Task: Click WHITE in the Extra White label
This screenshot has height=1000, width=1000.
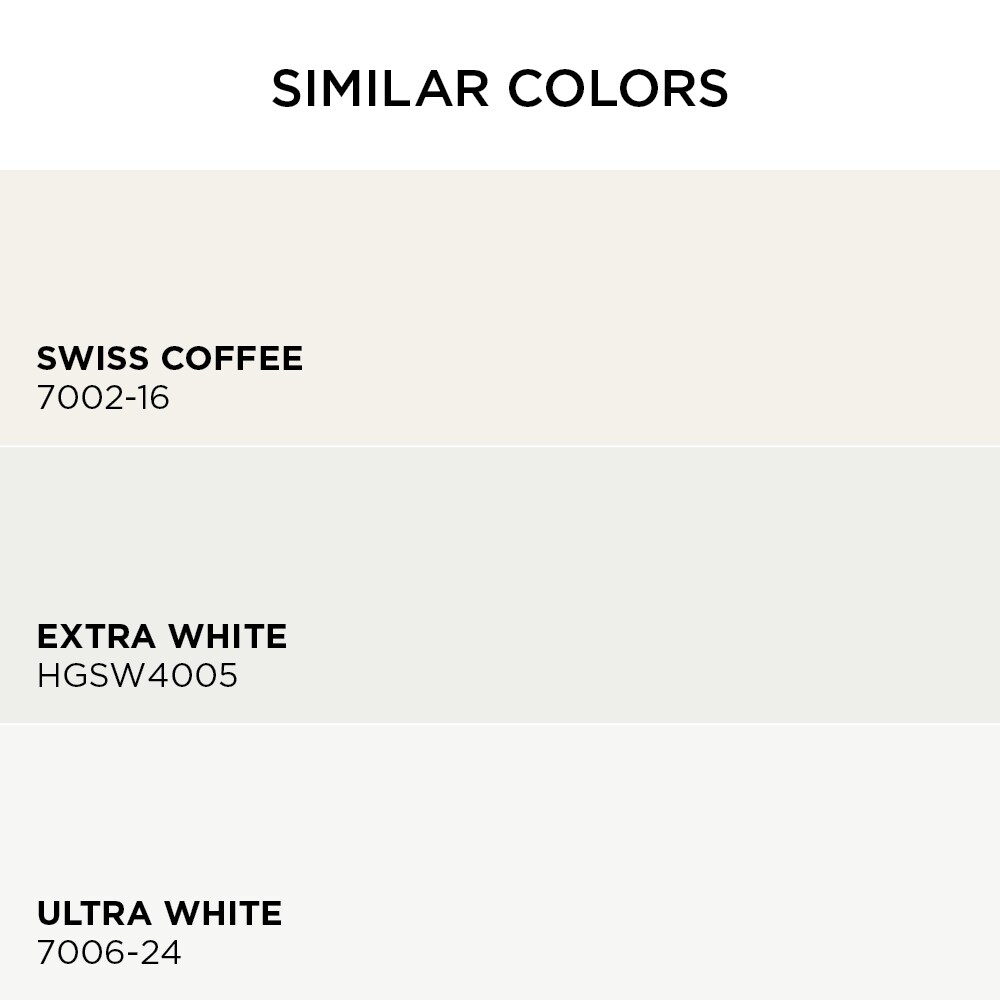Action: (228, 636)
